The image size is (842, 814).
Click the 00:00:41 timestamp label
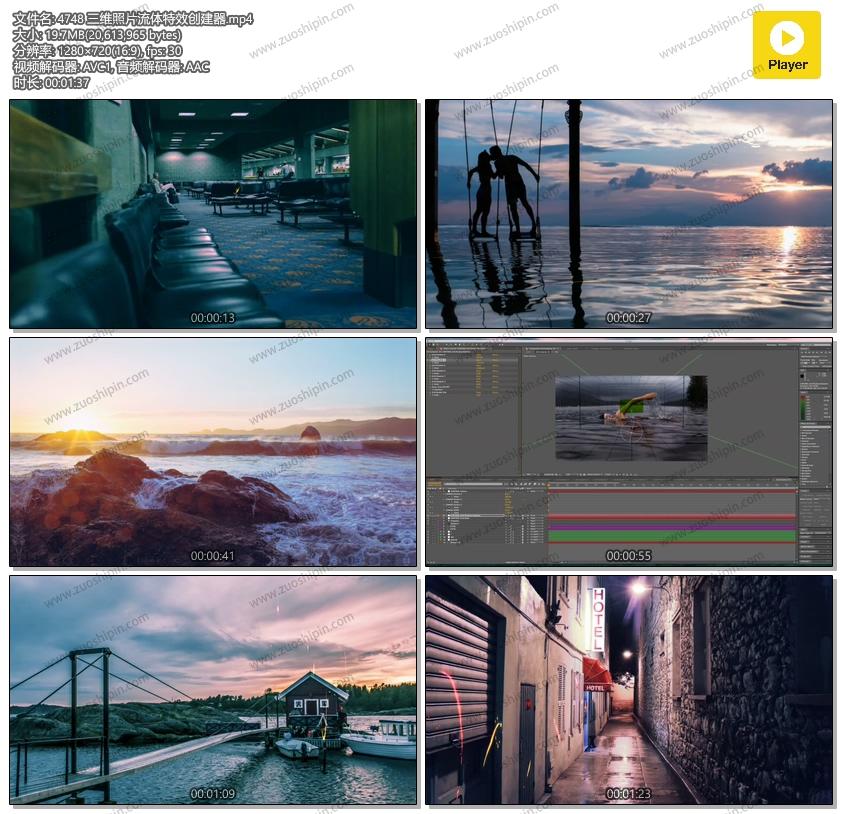tap(213, 556)
